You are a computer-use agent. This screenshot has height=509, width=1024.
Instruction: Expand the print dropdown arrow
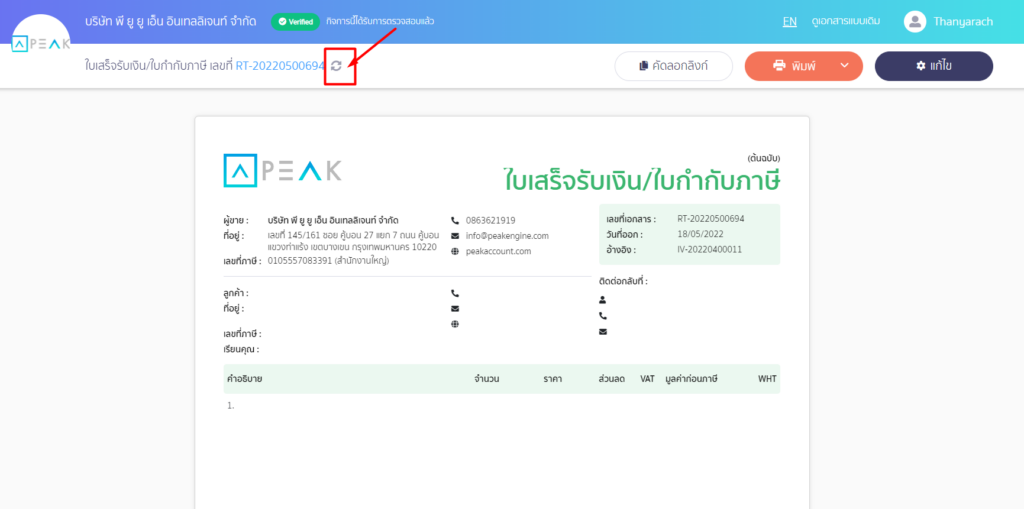pos(844,66)
